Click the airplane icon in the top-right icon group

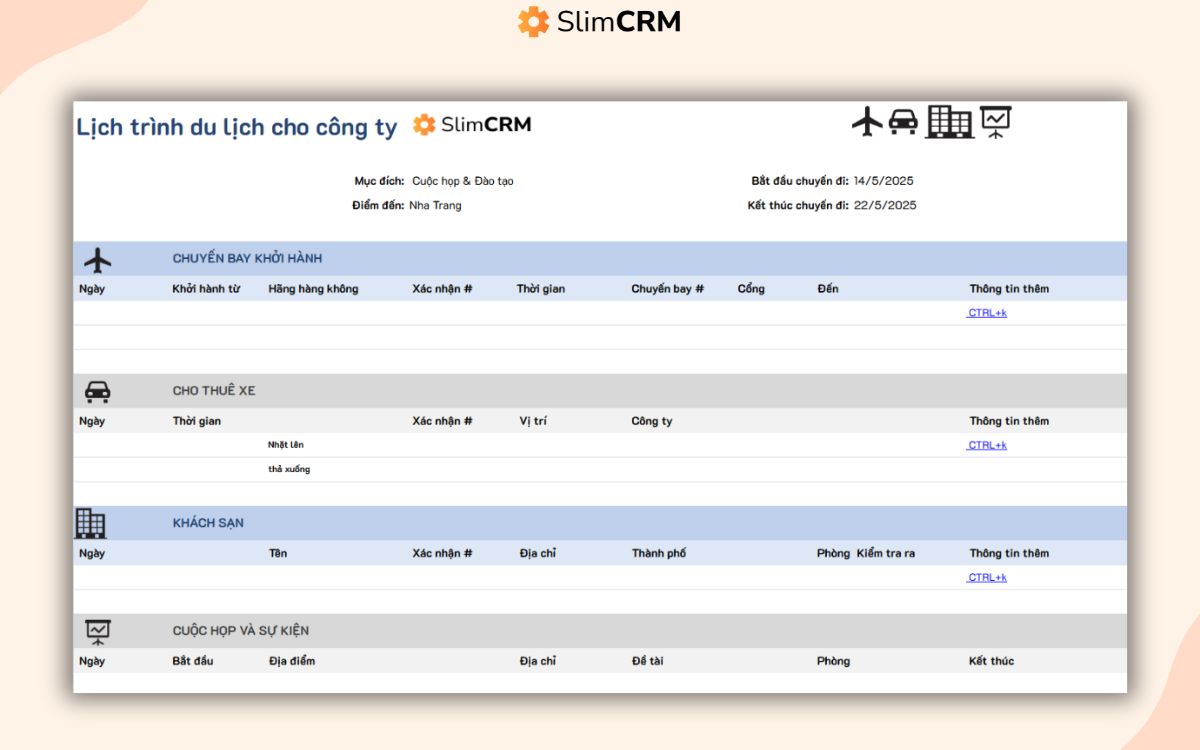click(x=867, y=122)
